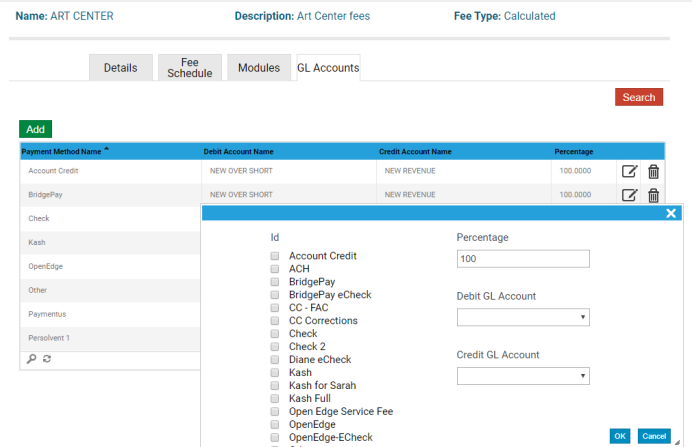Click the refresh icon below the grid
This screenshot has width=692, height=447.
tap(47, 359)
